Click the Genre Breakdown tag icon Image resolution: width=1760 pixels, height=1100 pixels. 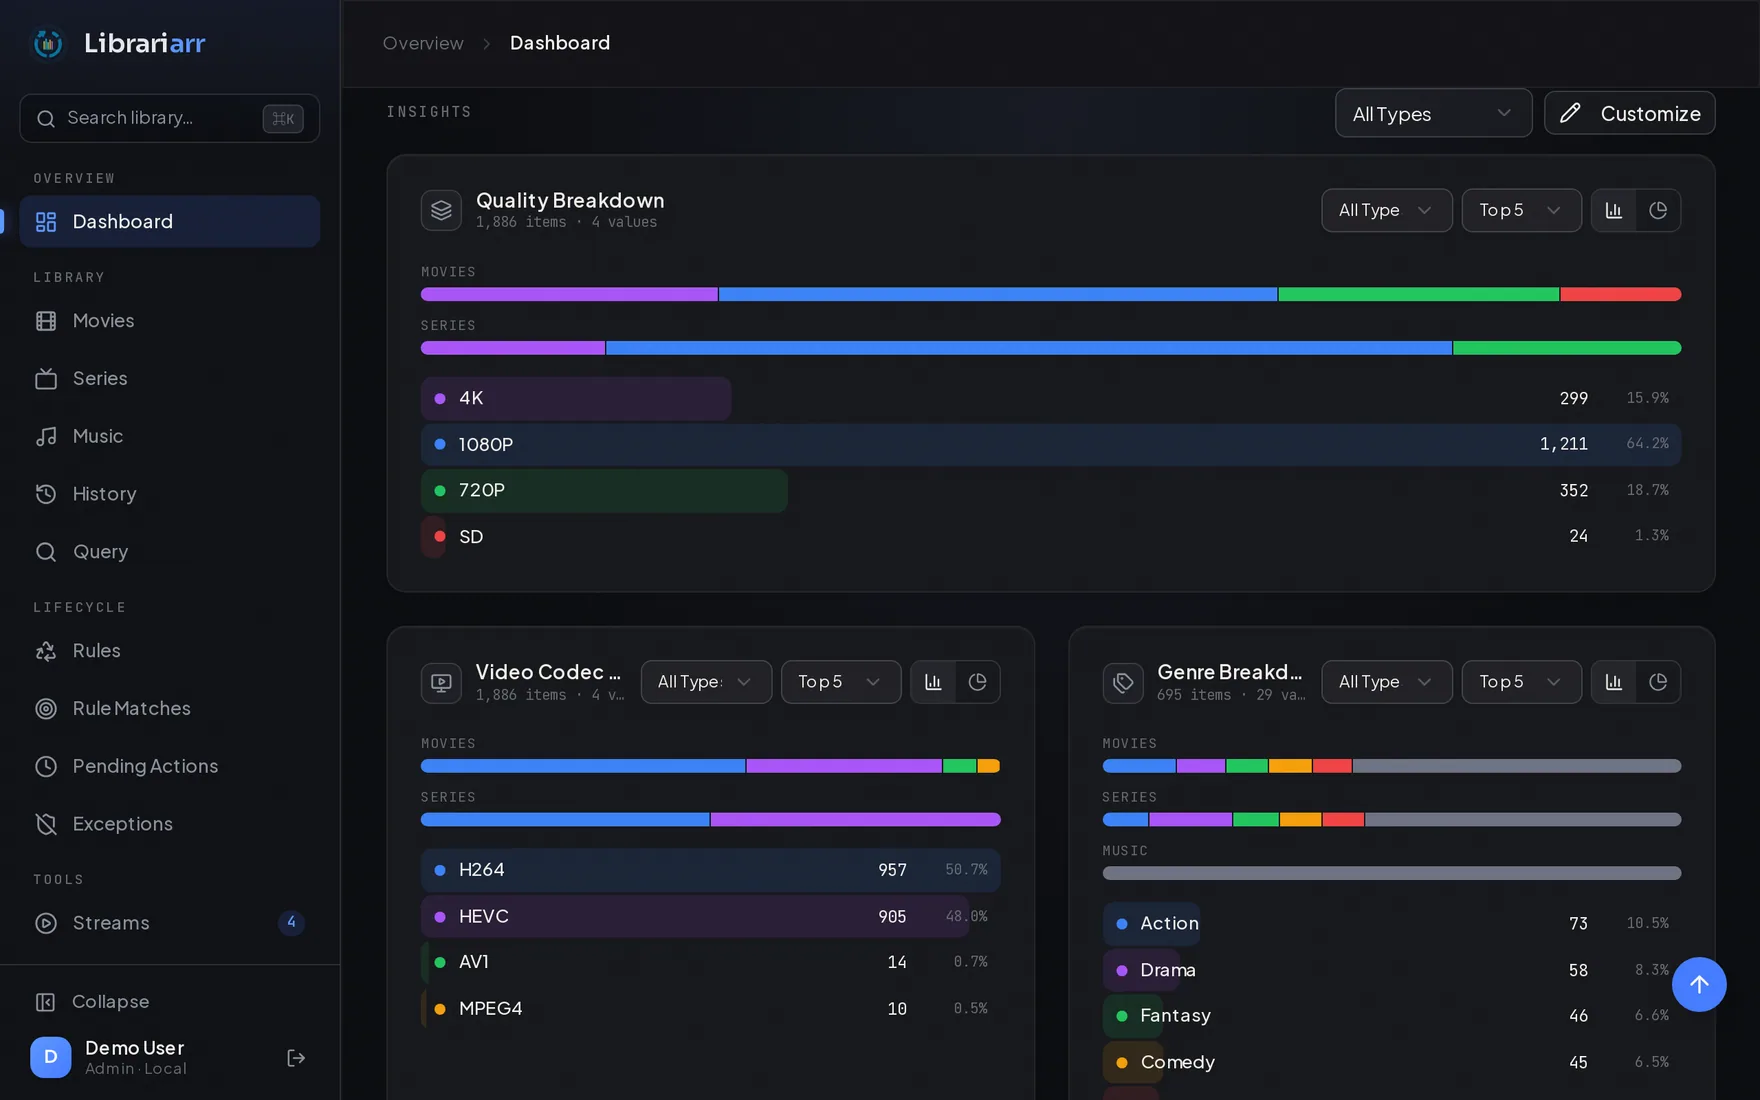click(x=1123, y=683)
